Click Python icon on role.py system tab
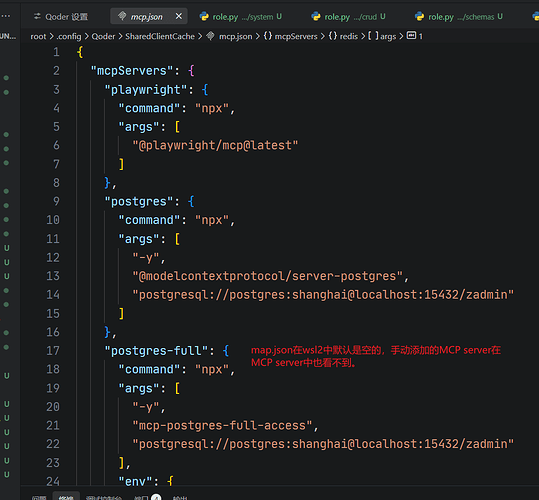 (x=204, y=16)
